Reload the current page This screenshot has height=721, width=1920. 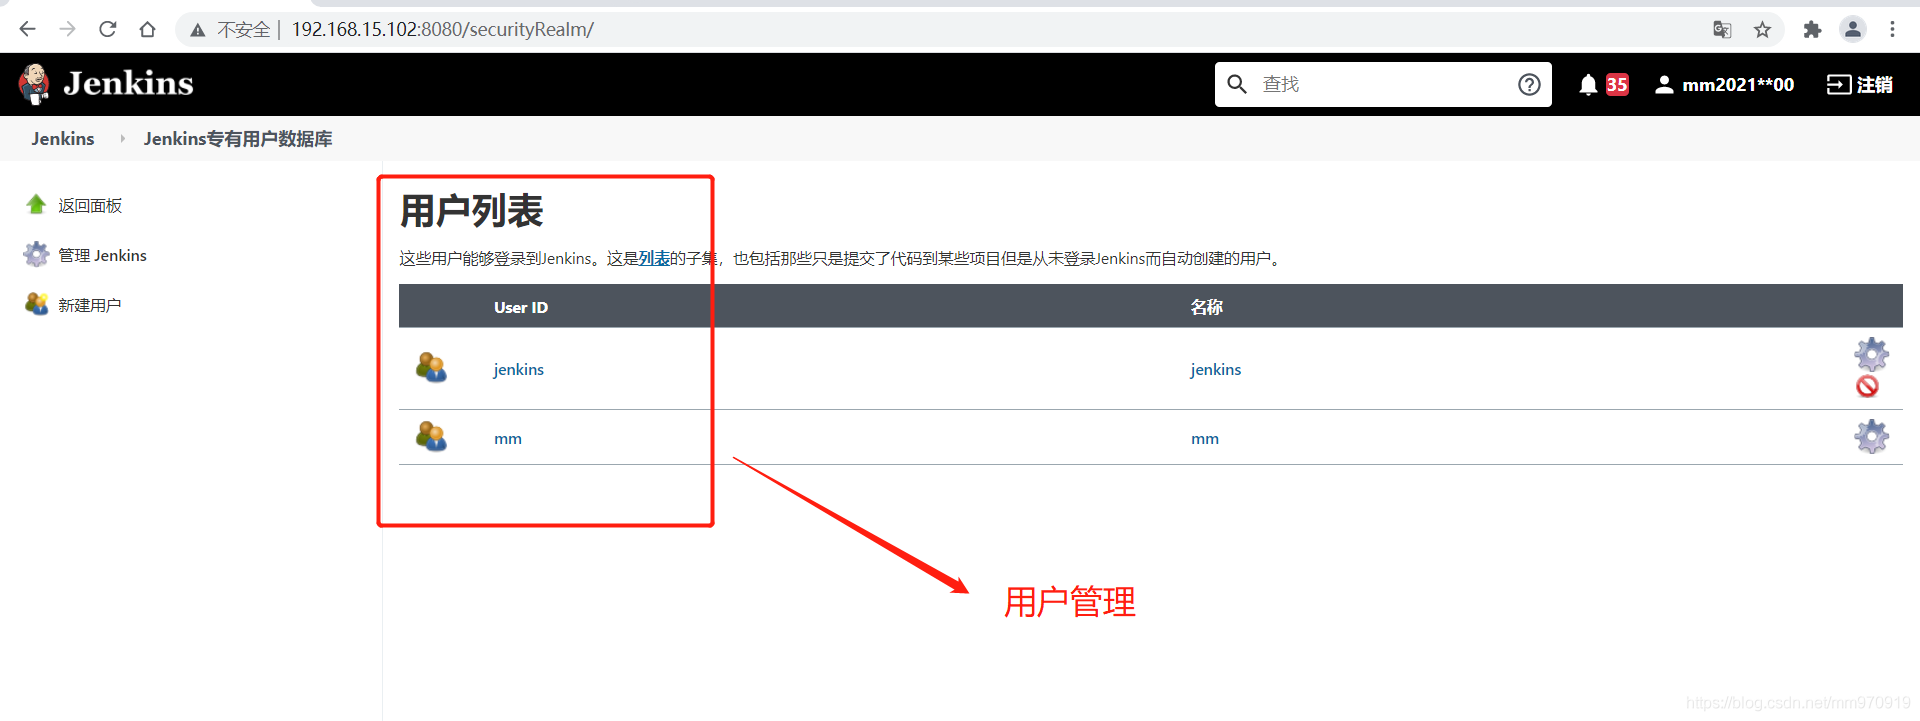click(108, 29)
